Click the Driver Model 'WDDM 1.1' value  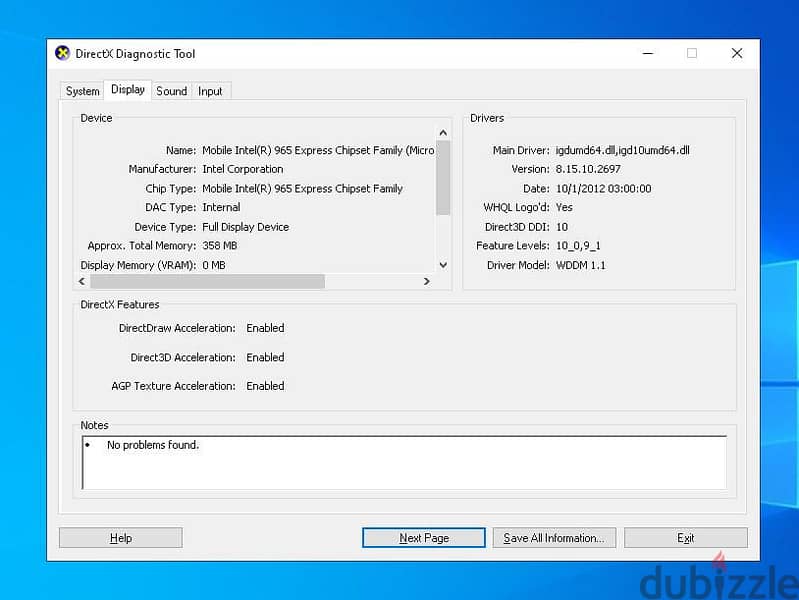click(580, 265)
